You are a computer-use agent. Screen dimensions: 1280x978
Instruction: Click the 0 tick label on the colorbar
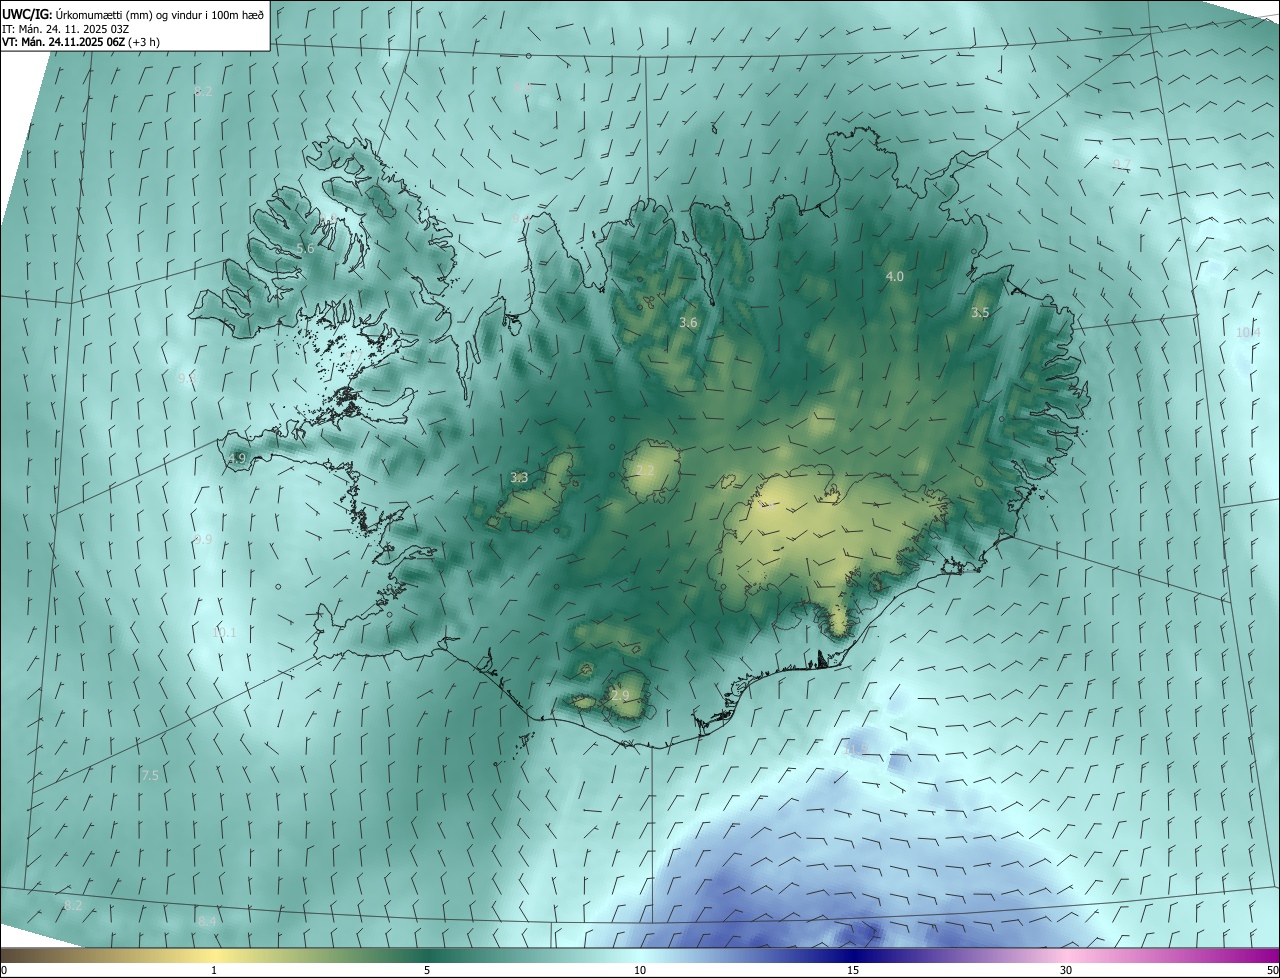click(4, 970)
